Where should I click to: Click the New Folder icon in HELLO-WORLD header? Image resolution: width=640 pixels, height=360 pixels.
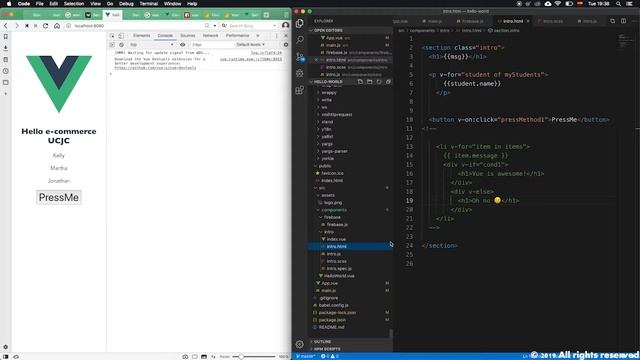pos(369,82)
